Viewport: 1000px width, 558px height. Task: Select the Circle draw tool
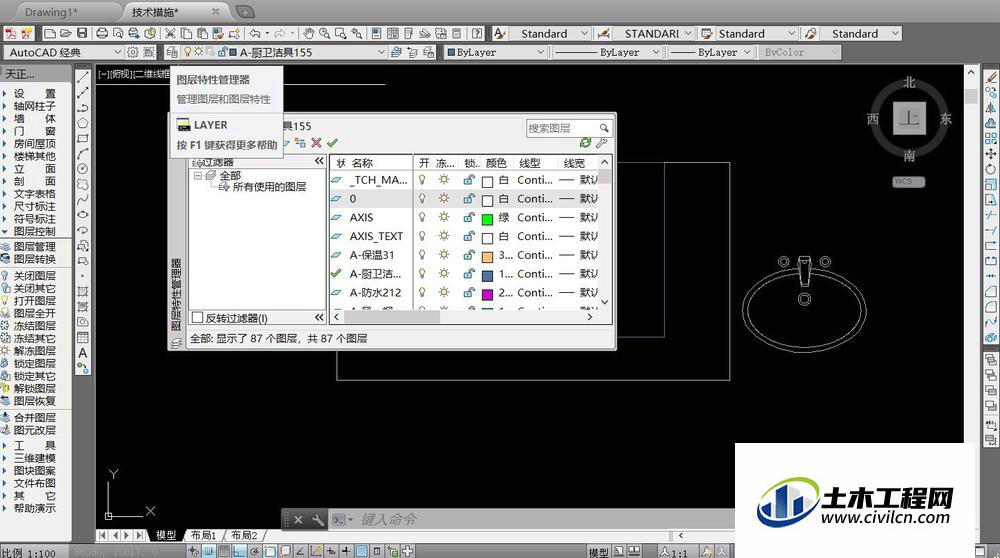point(82,169)
